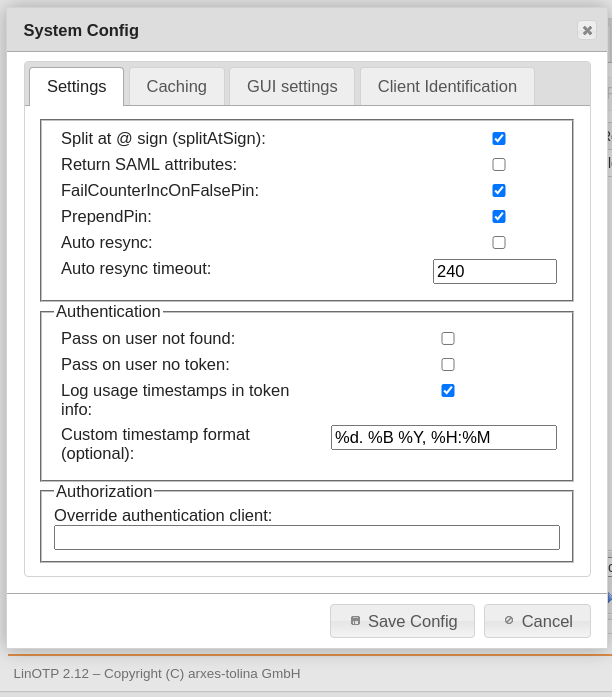This screenshot has height=697, width=612.
Task: Close the System Config dialog
Action: (587, 30)
